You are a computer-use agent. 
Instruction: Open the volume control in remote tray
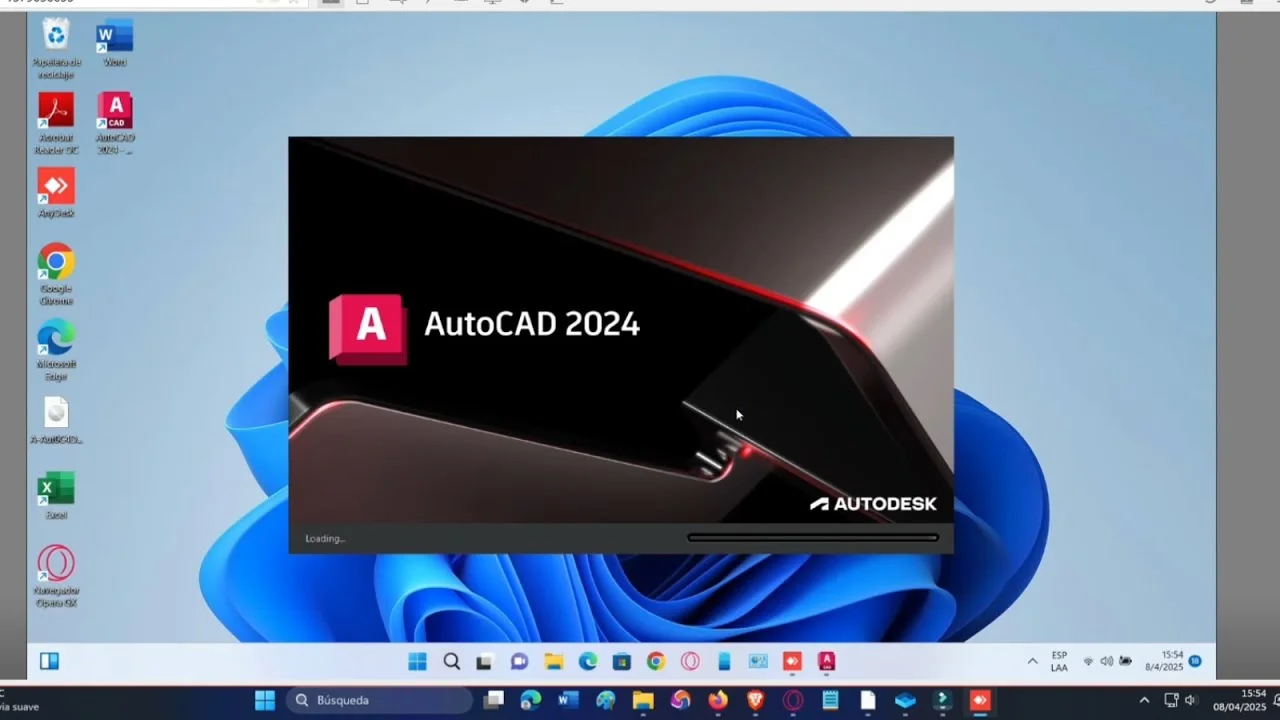click(1106, 661)
